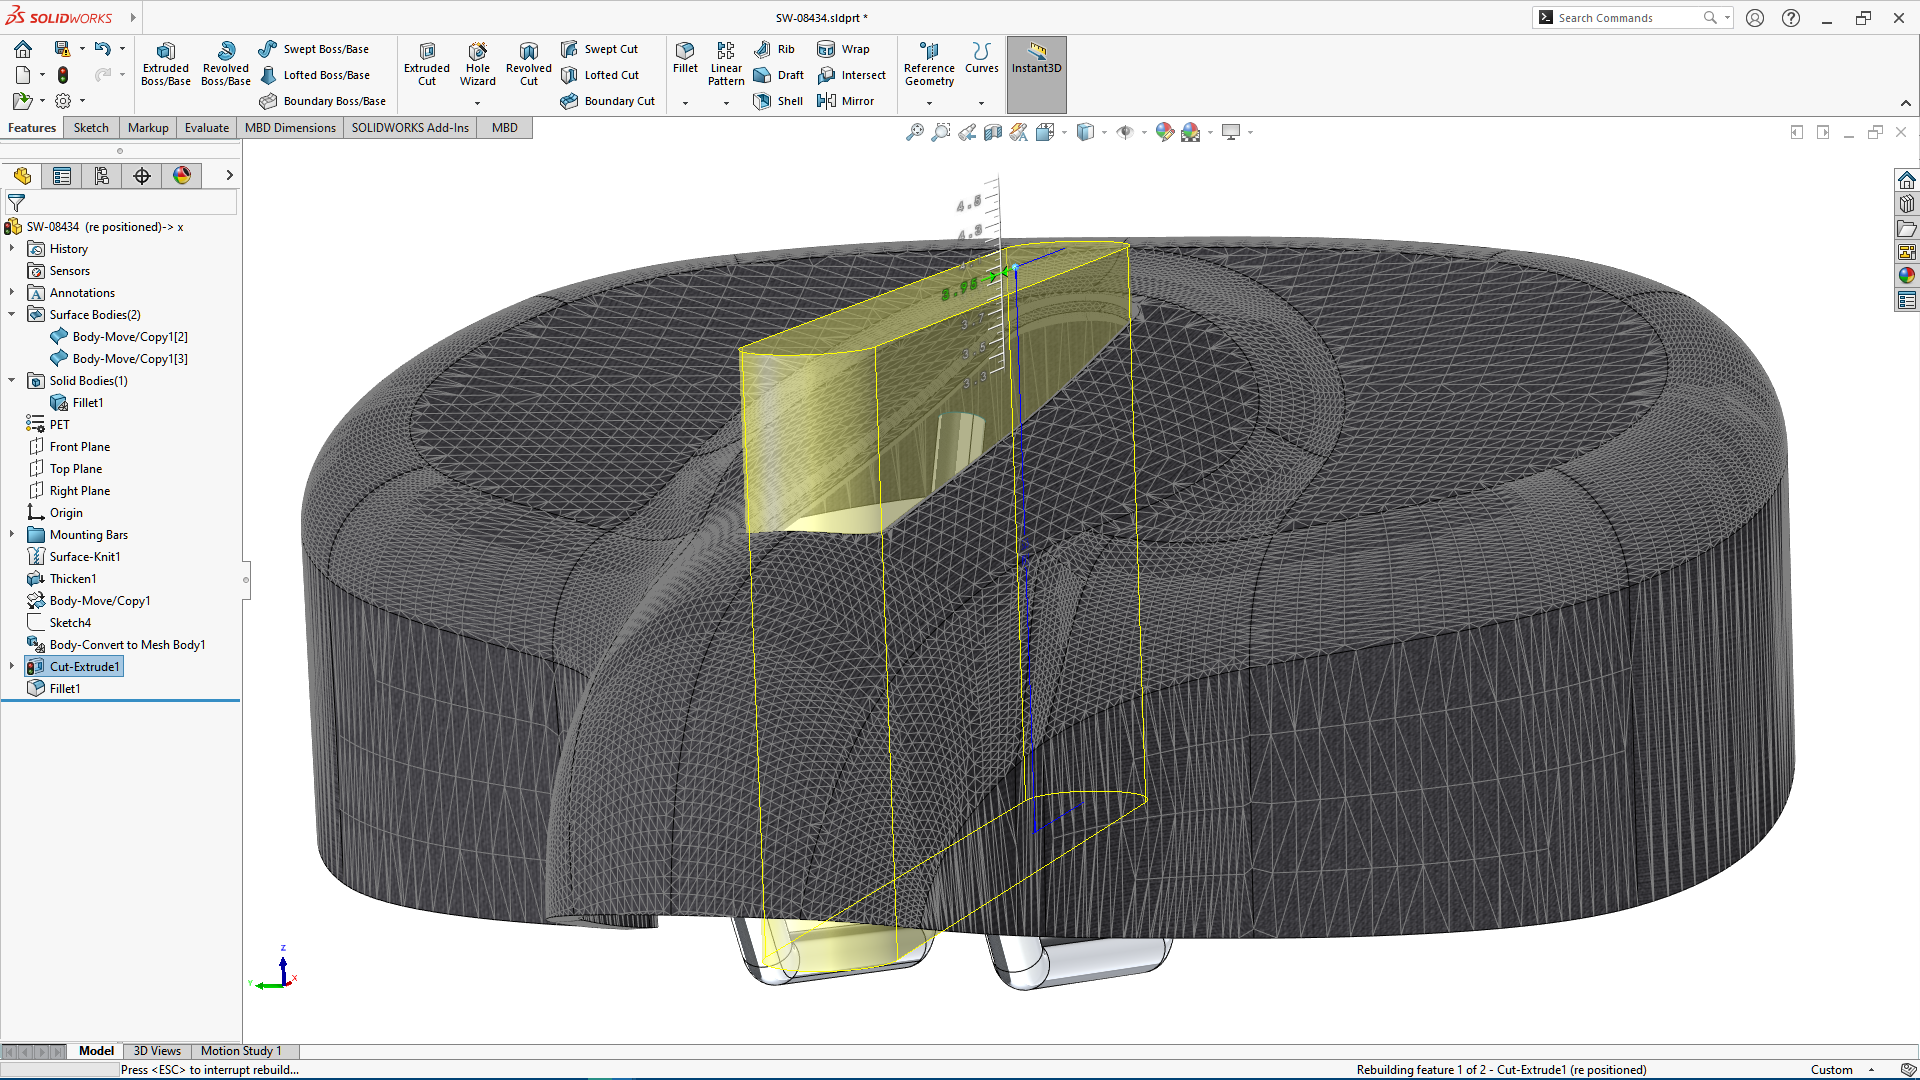The image size is (1920, 1080).
Task: Click the Extruded Cut tool
Action: [426, 63]
